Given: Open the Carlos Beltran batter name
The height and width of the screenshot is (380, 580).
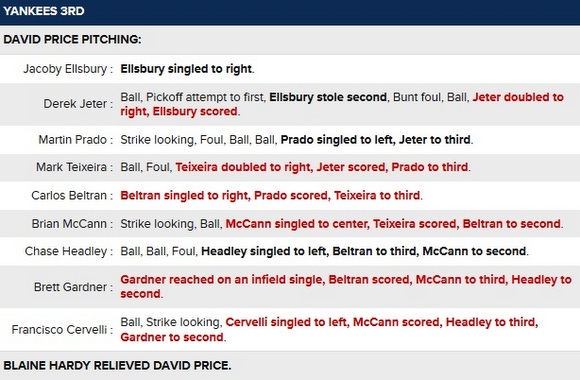Looking at the screenshot, I should [69, 195].
